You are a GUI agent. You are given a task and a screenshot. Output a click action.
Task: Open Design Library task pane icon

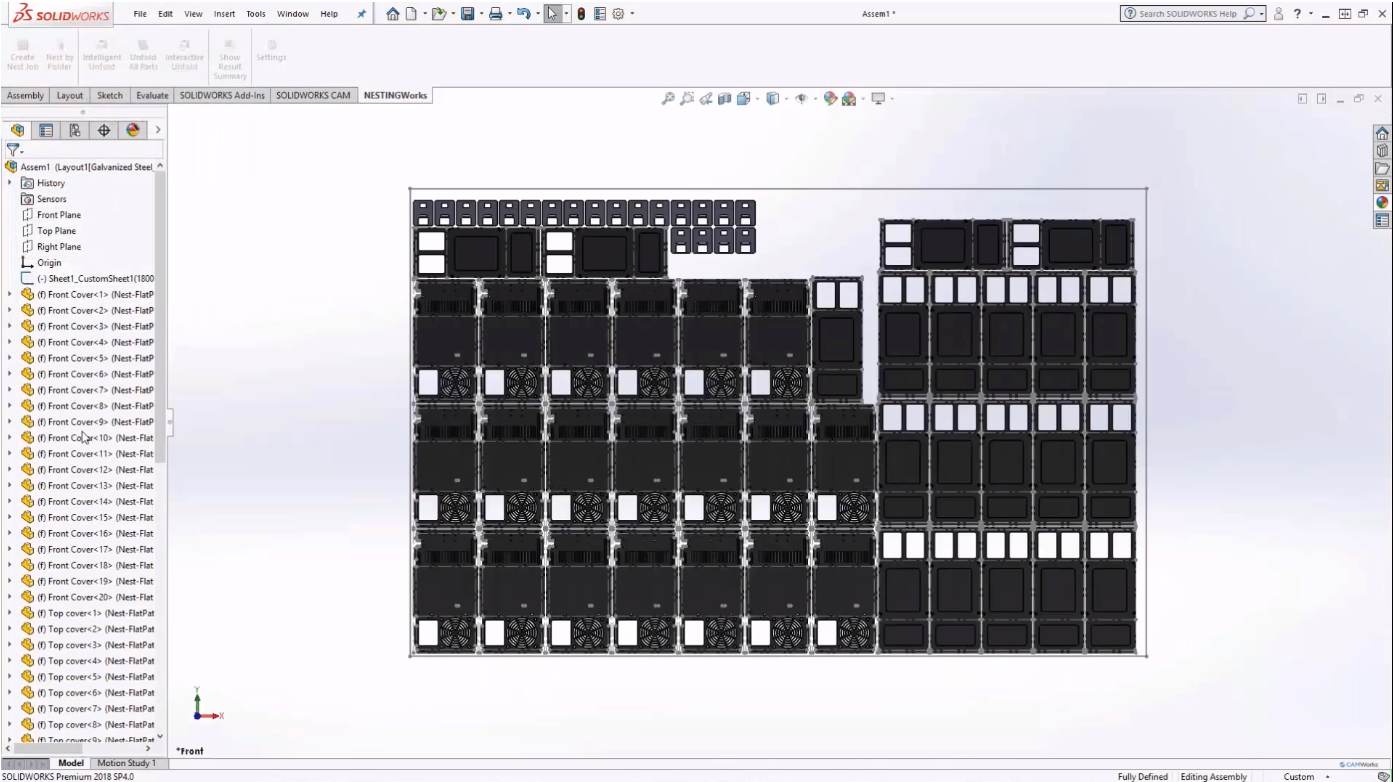(x=1382, y=151)
